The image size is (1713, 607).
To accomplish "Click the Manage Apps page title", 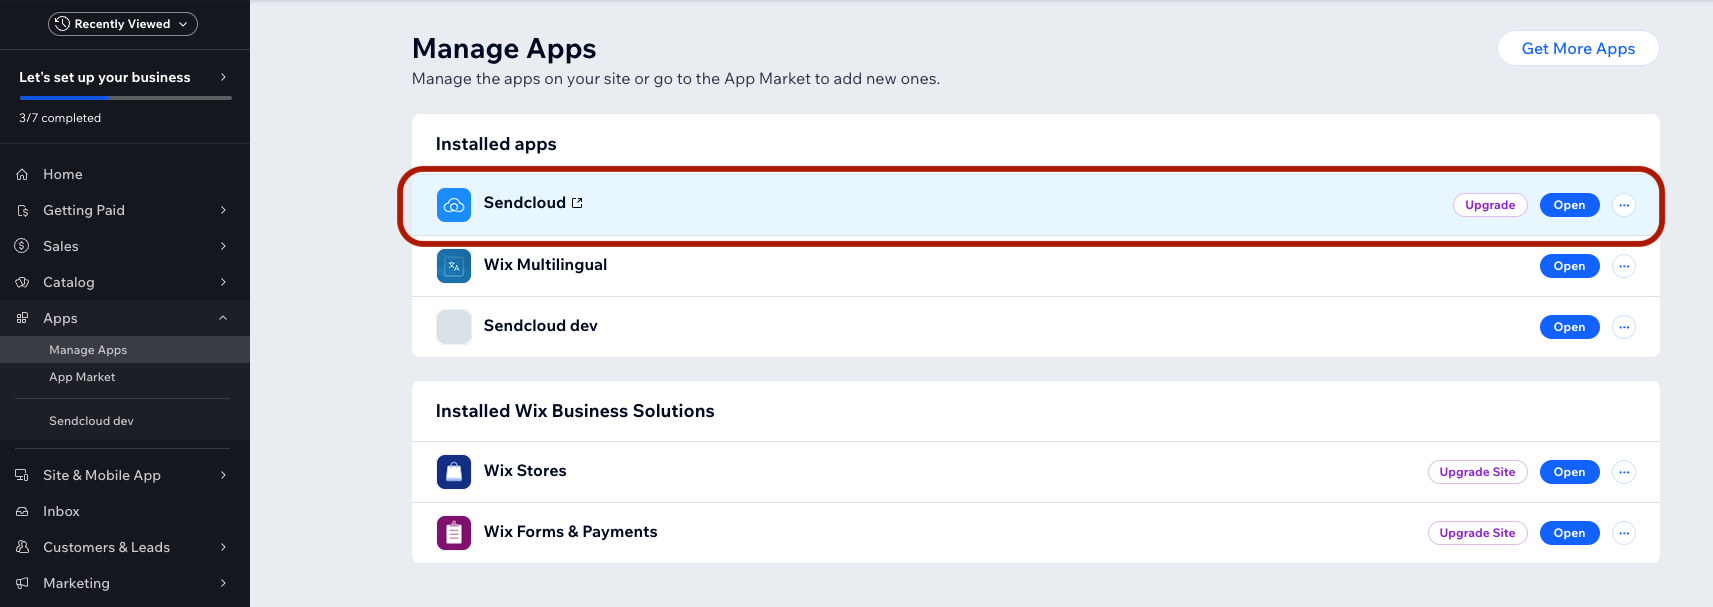I will (504, 48).
